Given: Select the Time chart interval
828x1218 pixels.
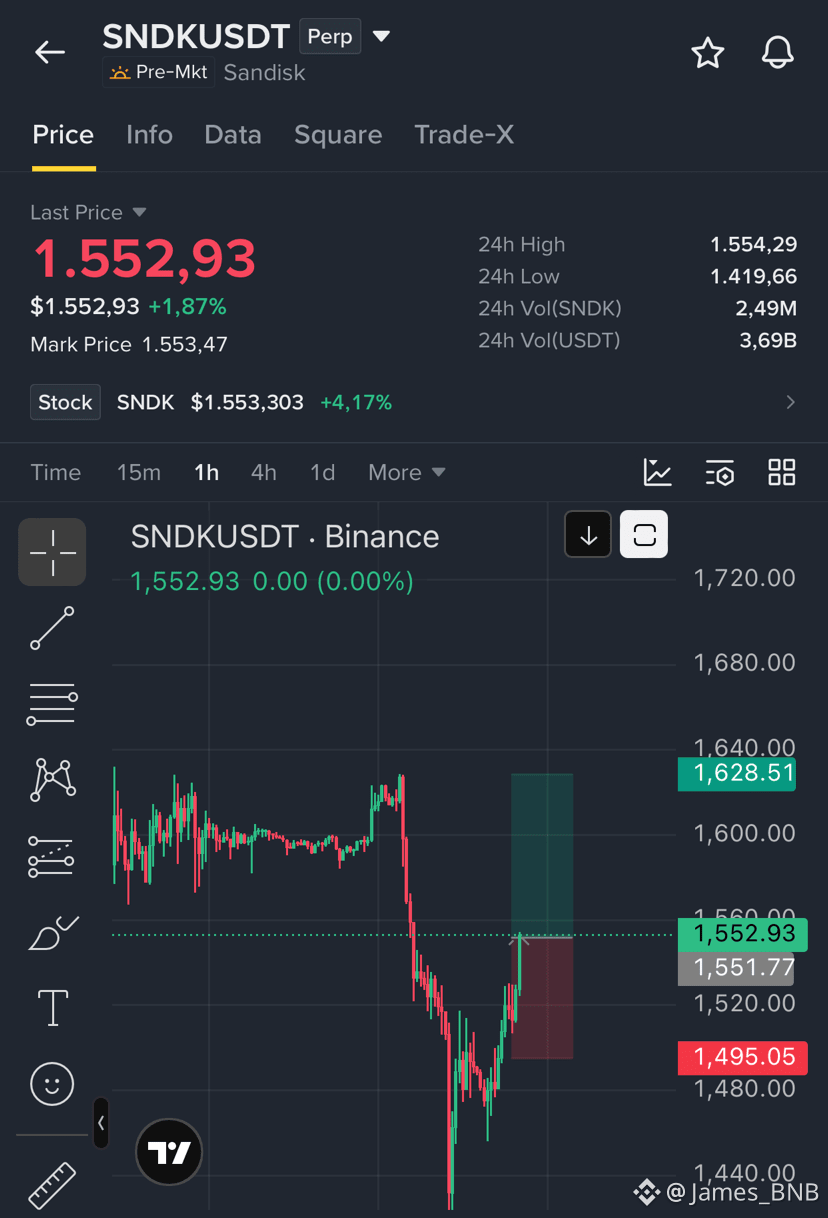Looking at the screenshot, I should [56, 472].
